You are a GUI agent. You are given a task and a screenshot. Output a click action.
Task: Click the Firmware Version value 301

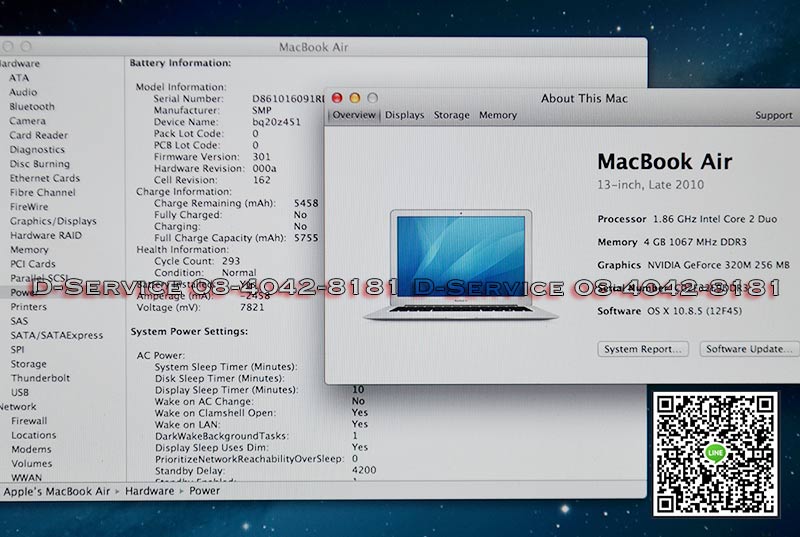(x=261, y=157)
